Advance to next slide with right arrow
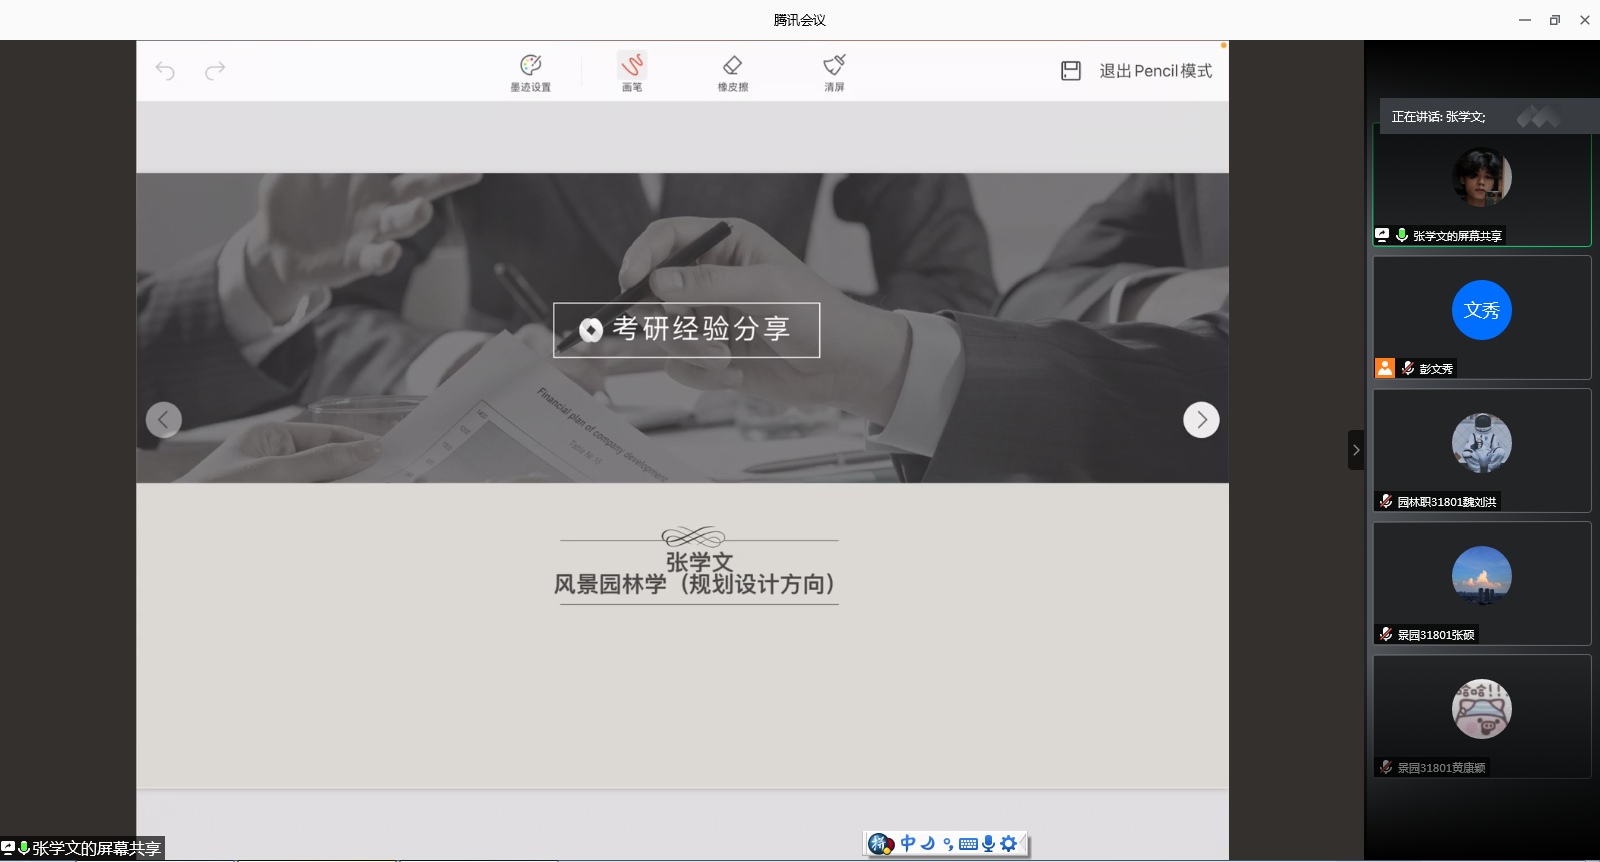 tap(1201, 420)
